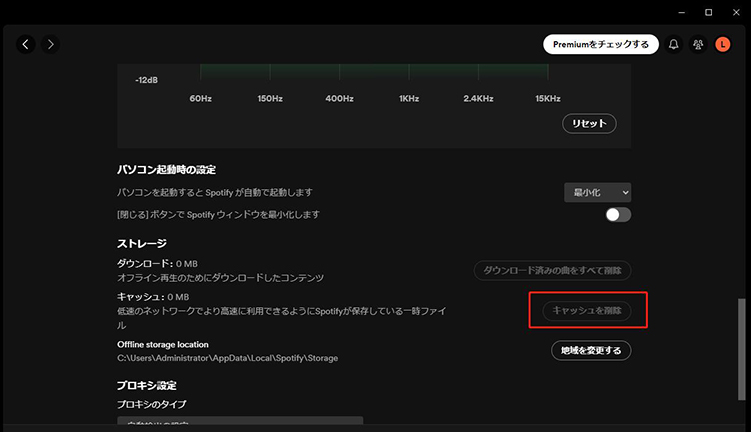Click the 150Hz equalizer band label

[270, 99]
